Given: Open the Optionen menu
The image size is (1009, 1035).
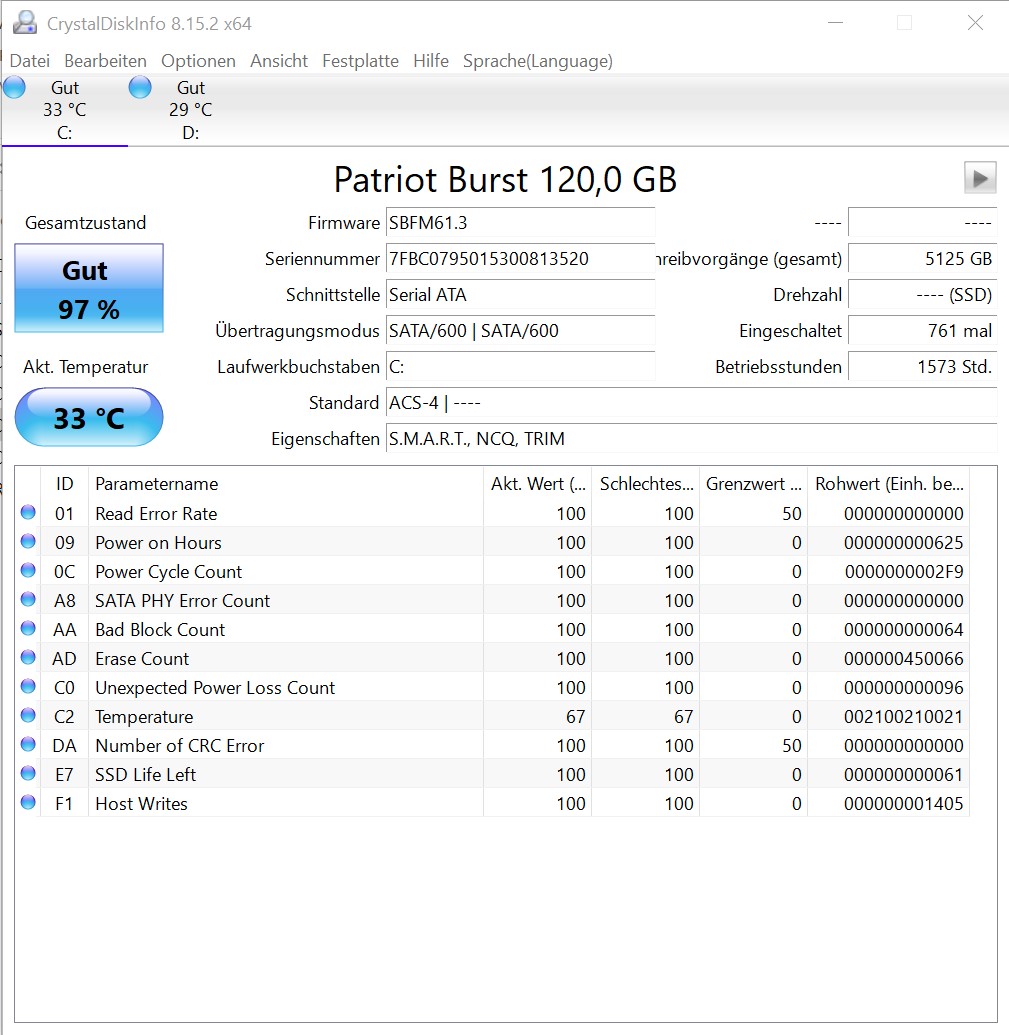Looking at the screenshot, I should (198, 61).
